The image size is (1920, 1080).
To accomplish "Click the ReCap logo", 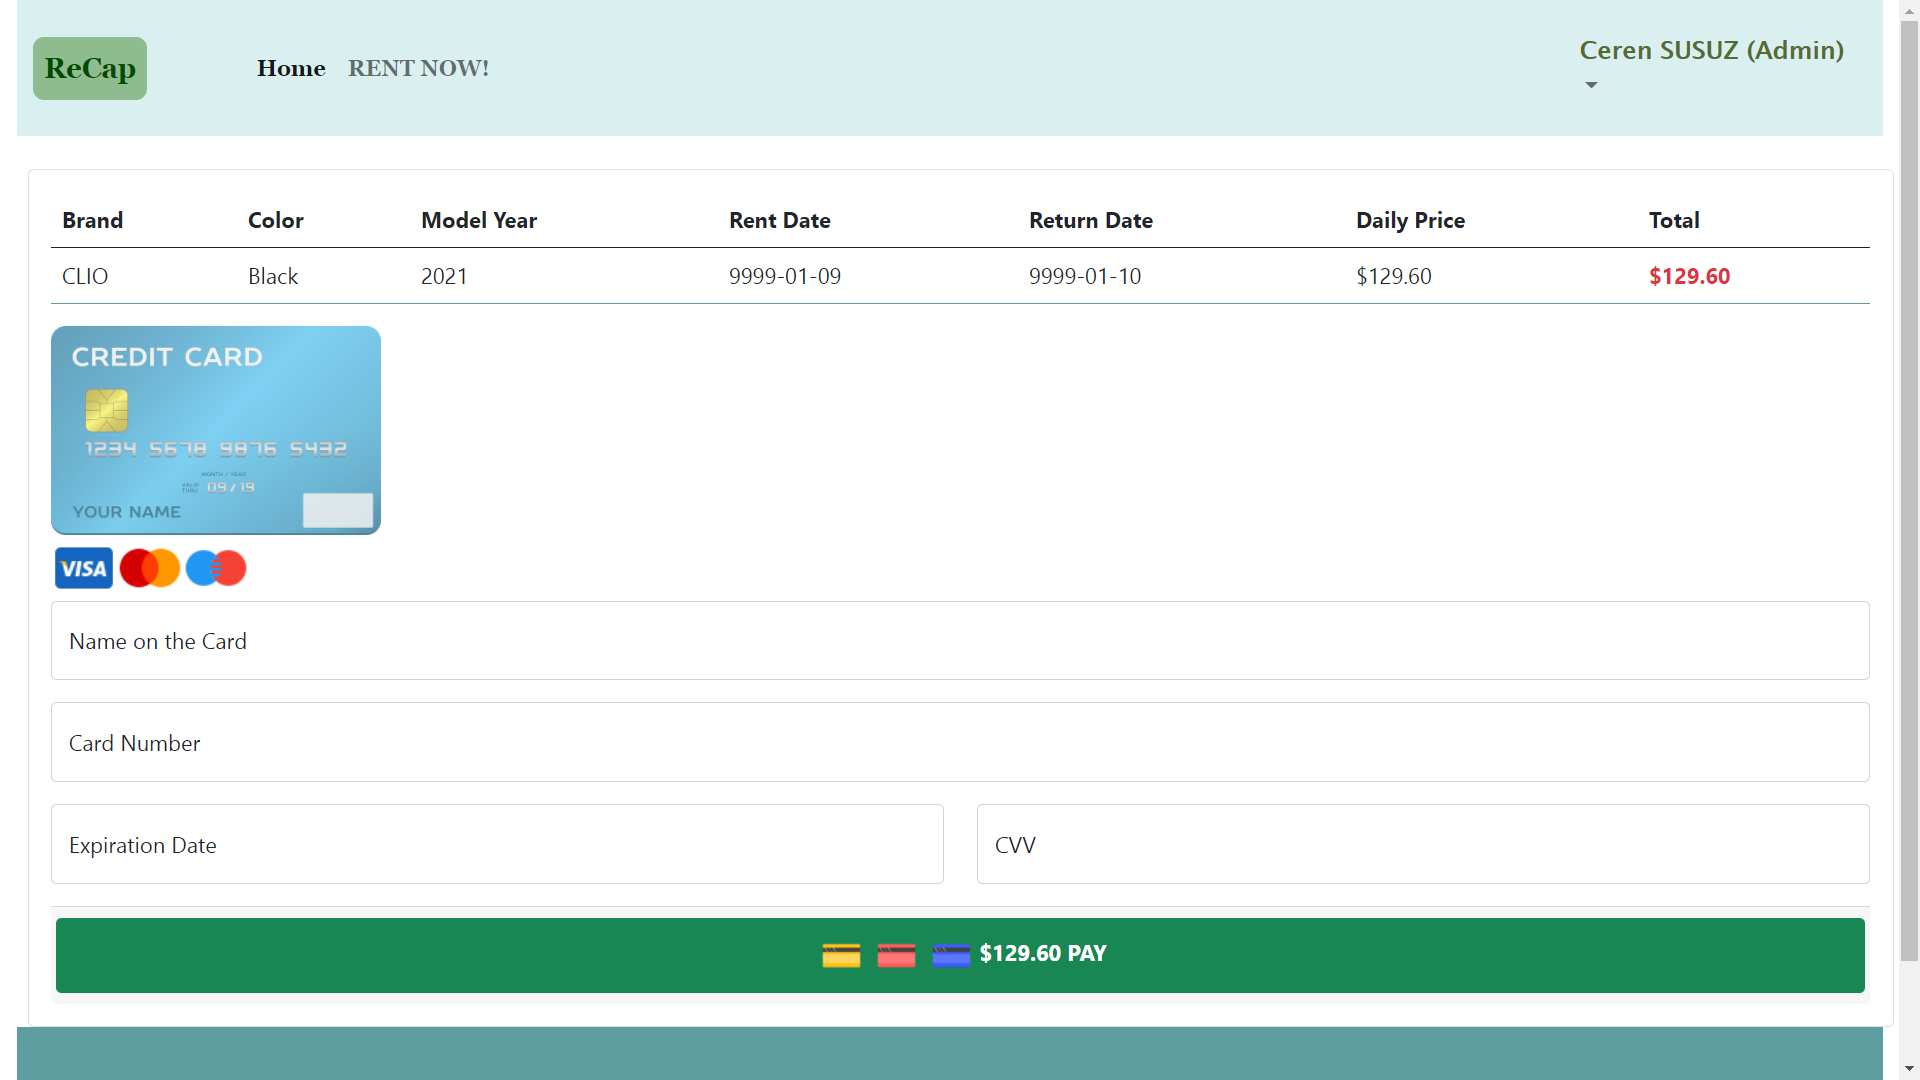I will click(x=90, y=68).
